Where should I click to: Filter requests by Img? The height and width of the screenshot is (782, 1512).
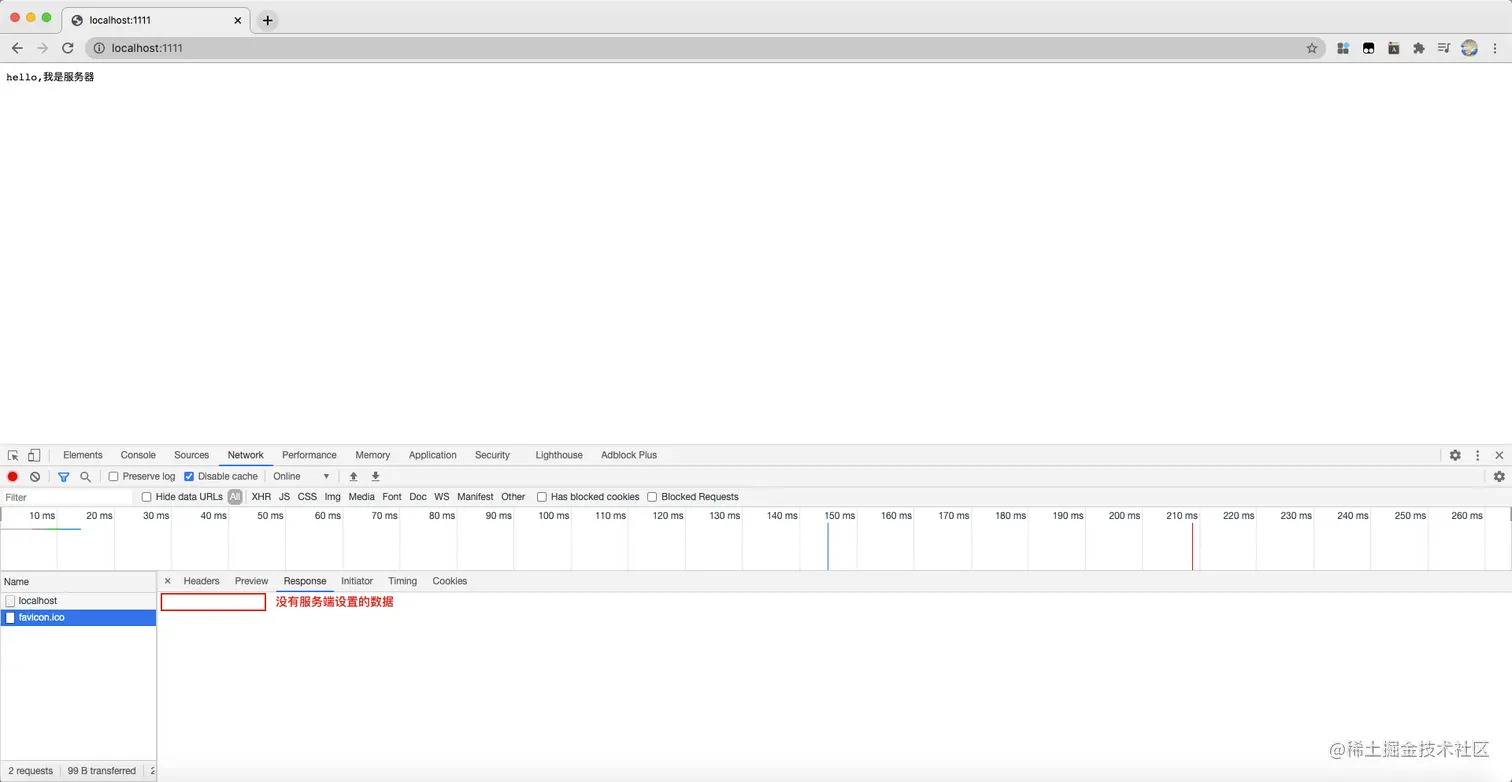pyautogui.click(x=333, y=497)
